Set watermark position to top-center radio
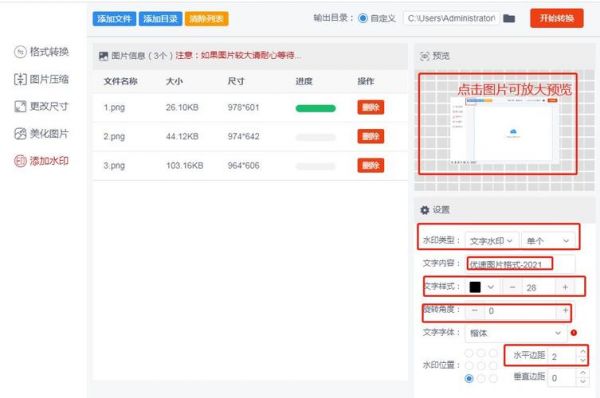The height and width of the screenshot is (398, 600). coord(481,353)
